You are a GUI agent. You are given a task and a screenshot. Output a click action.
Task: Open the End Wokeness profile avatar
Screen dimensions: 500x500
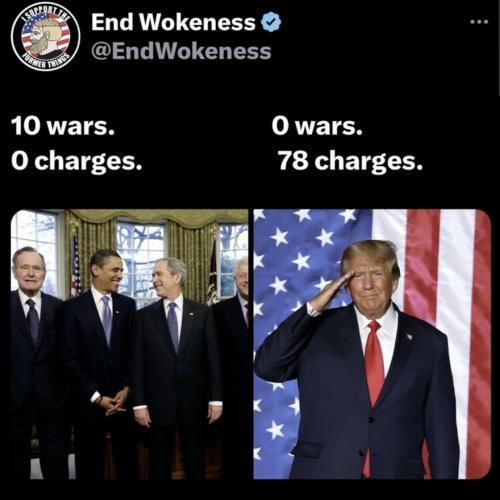(46, 37)
